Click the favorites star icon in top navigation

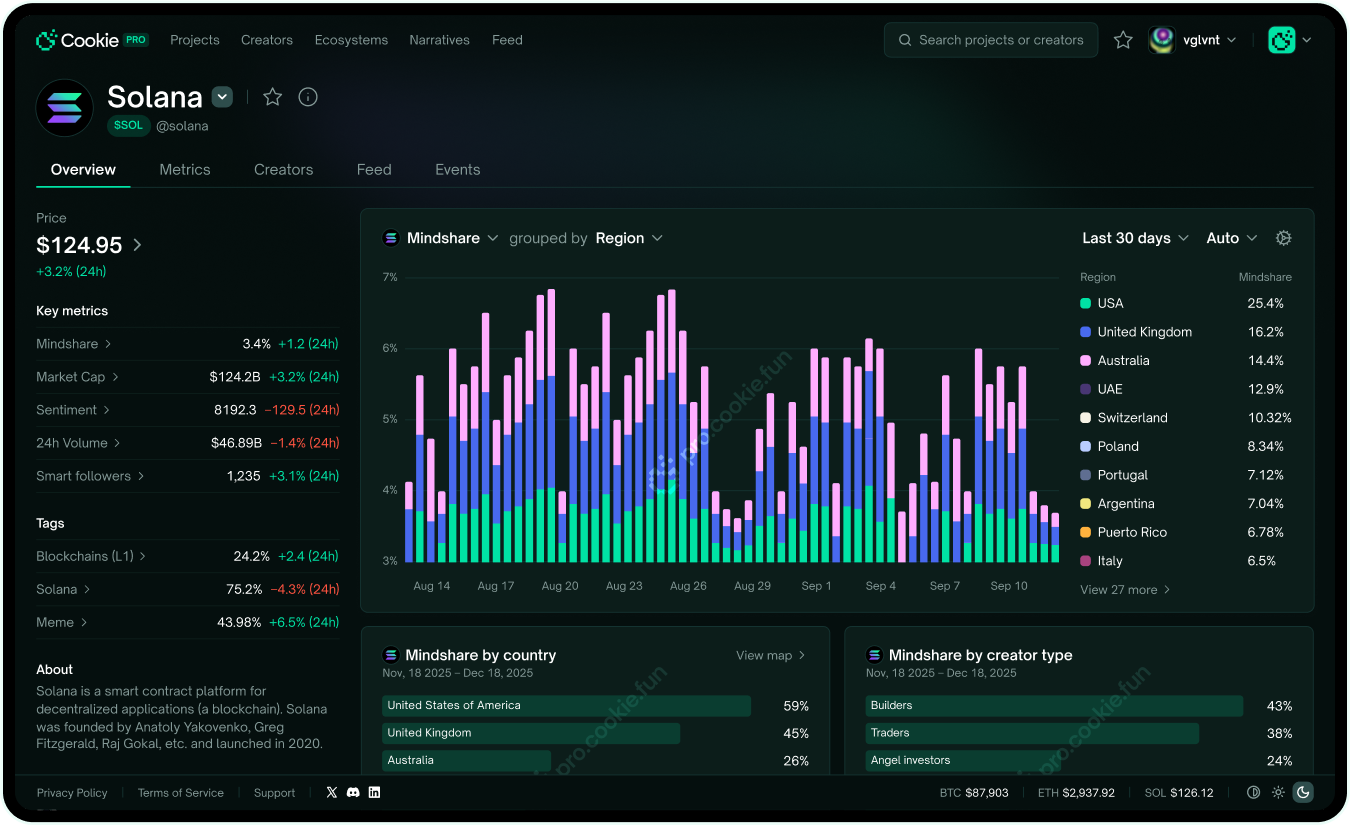1123,40
